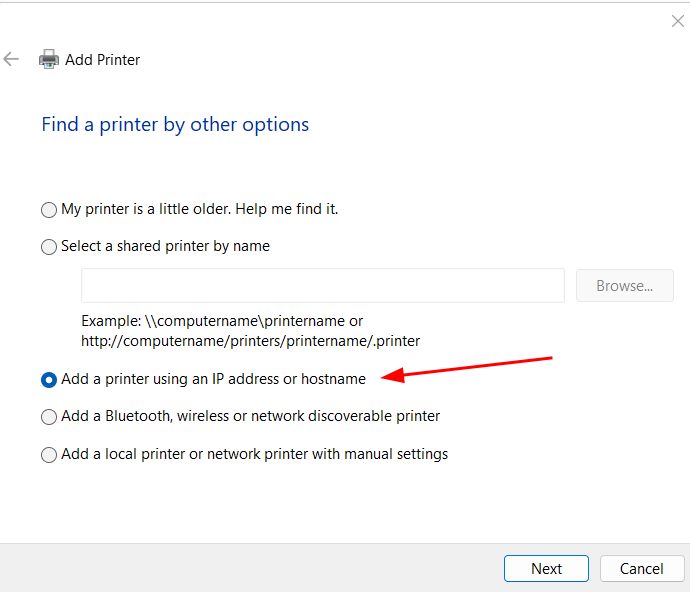Click the 'Add Printer' title text
This screenshot has width=690, height=592.
(x=103, y=60)
